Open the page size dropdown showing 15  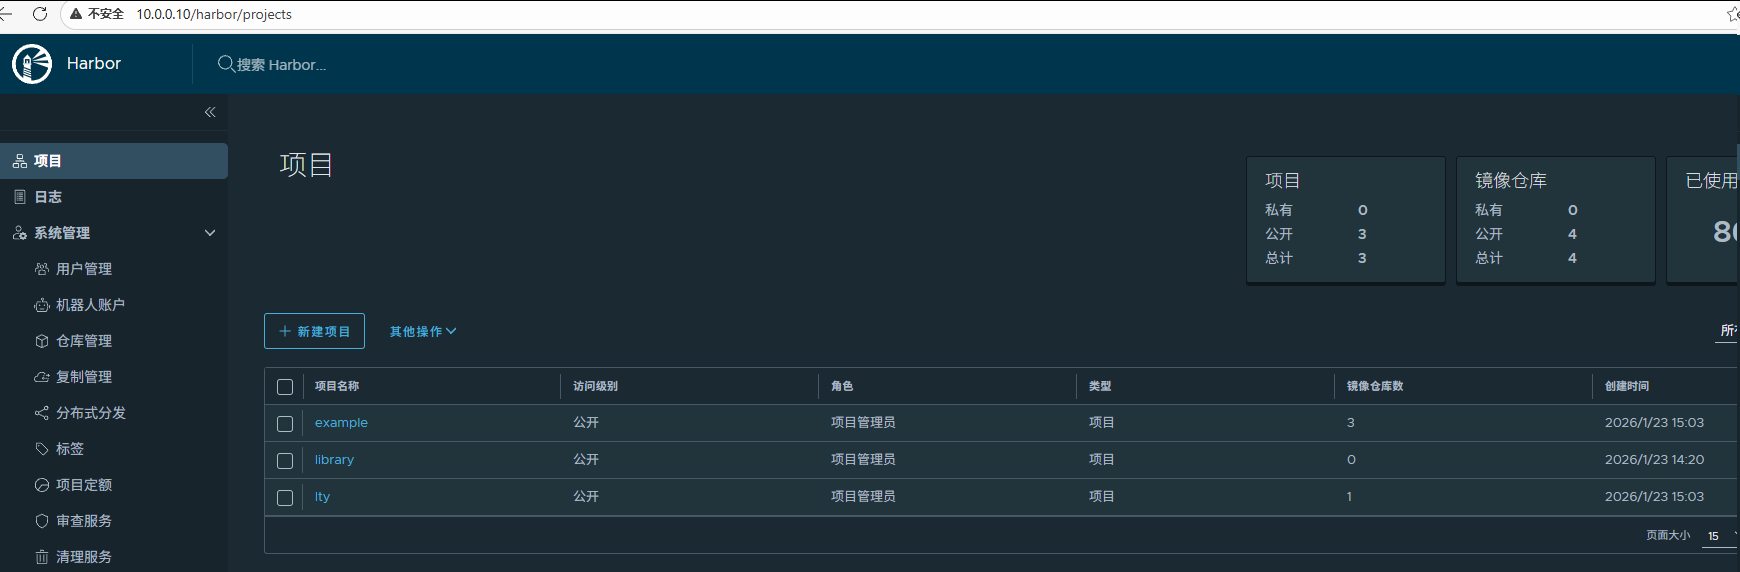click(x=1720, y=536)
